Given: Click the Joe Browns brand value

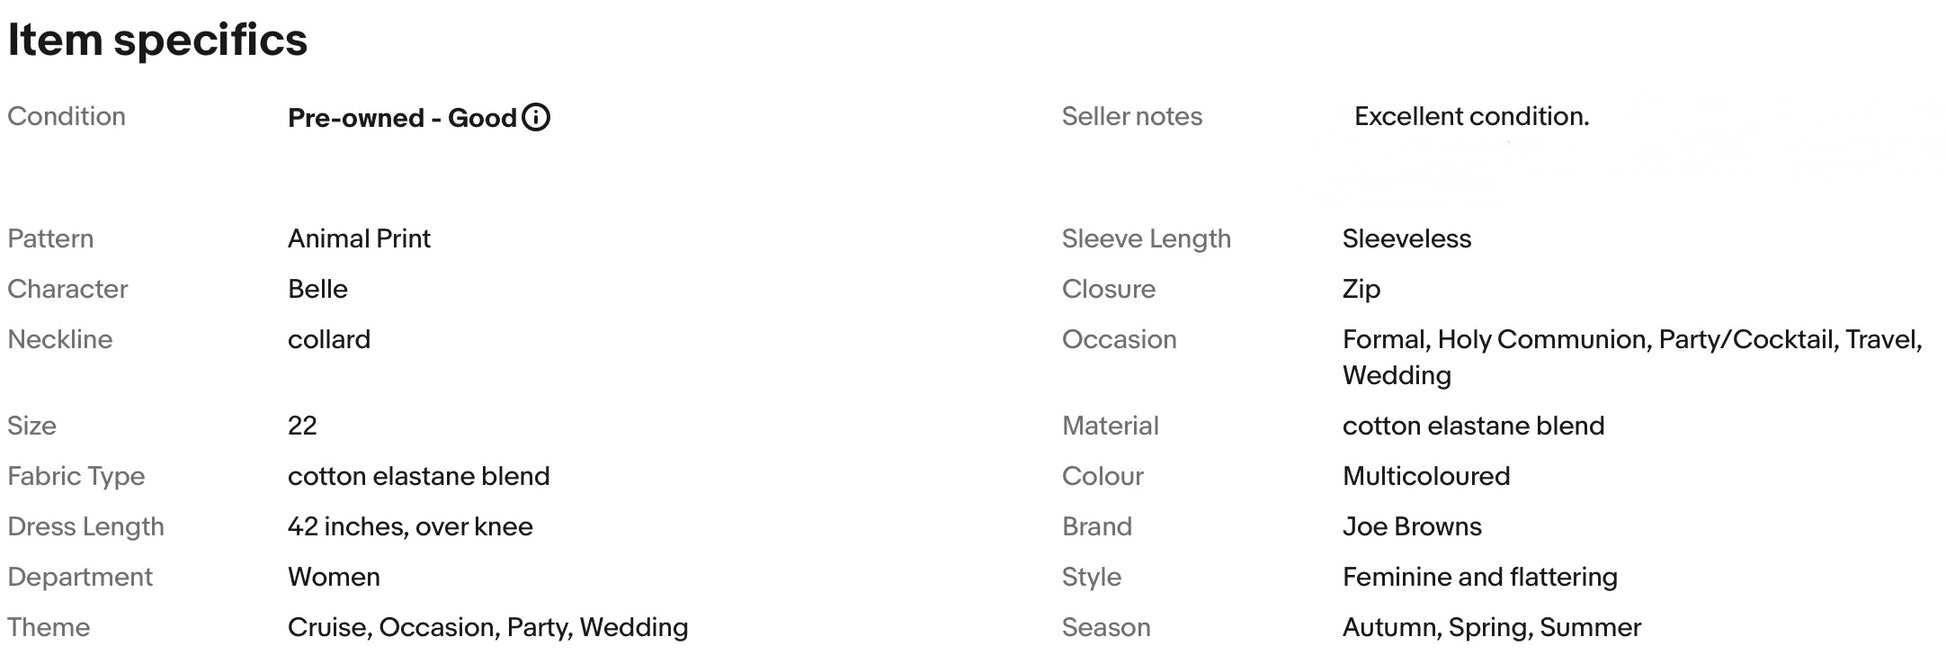Looking at the screenshot, I should pos(1412,527).
